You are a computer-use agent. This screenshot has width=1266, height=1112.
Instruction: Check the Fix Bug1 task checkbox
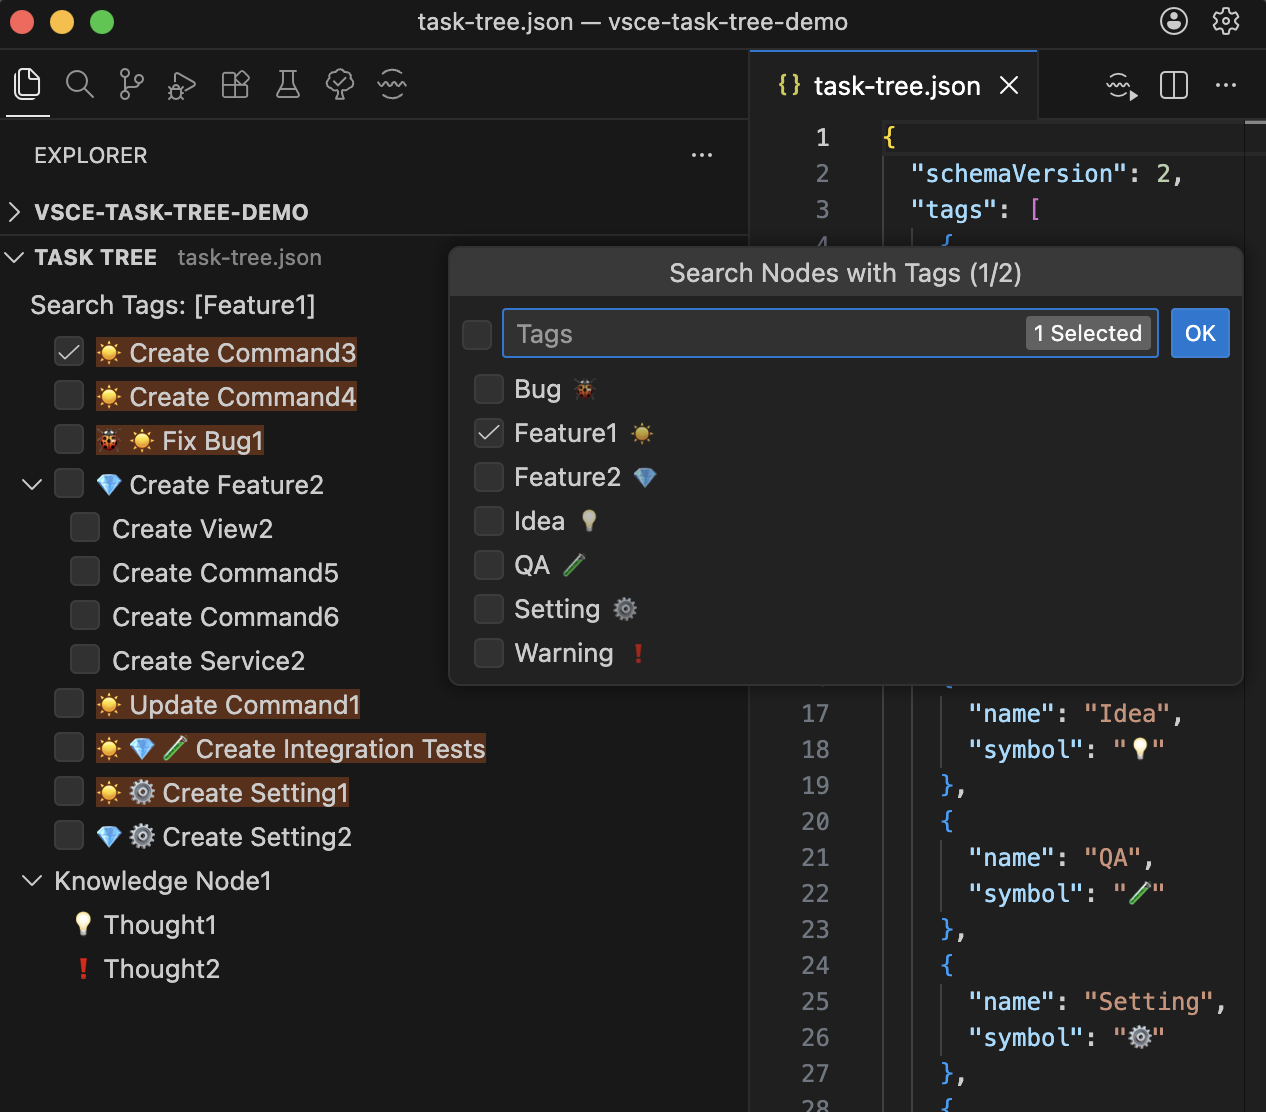[69, 440]
